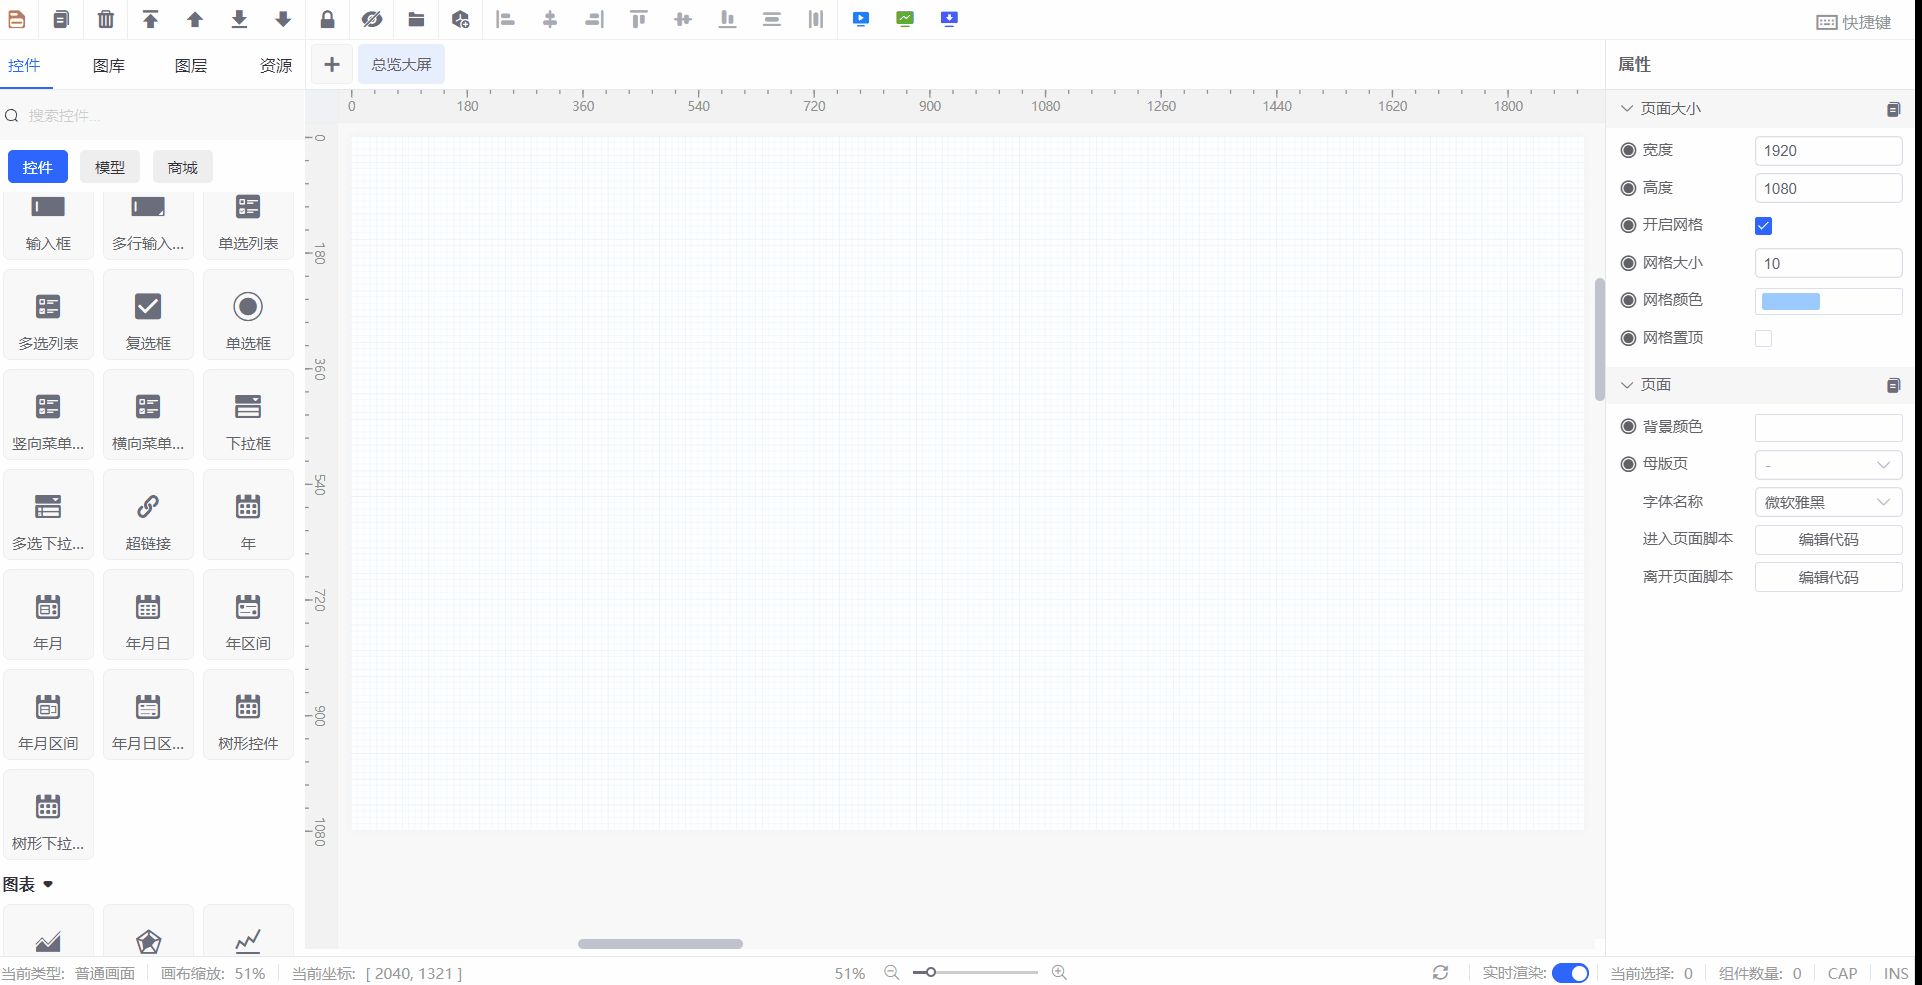Toggle the 实时渲染 switch
Viewport: 1922px width, 985px height.
[x=1570, y=973]
